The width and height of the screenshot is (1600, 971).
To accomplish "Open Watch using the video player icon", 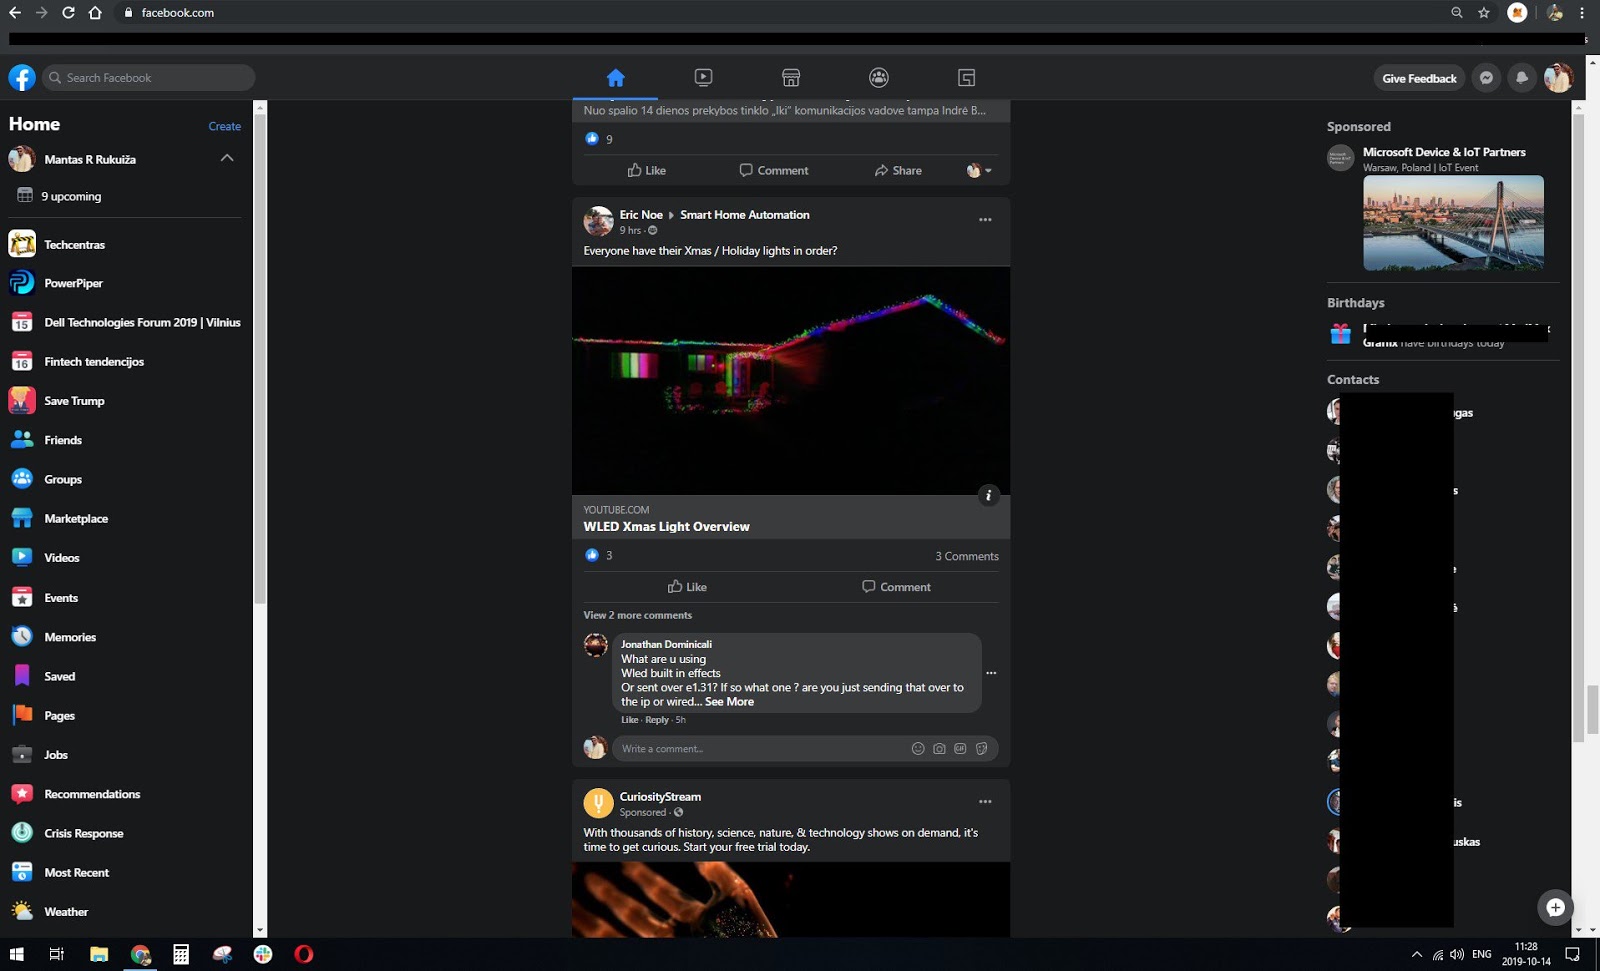I will 703,77.
